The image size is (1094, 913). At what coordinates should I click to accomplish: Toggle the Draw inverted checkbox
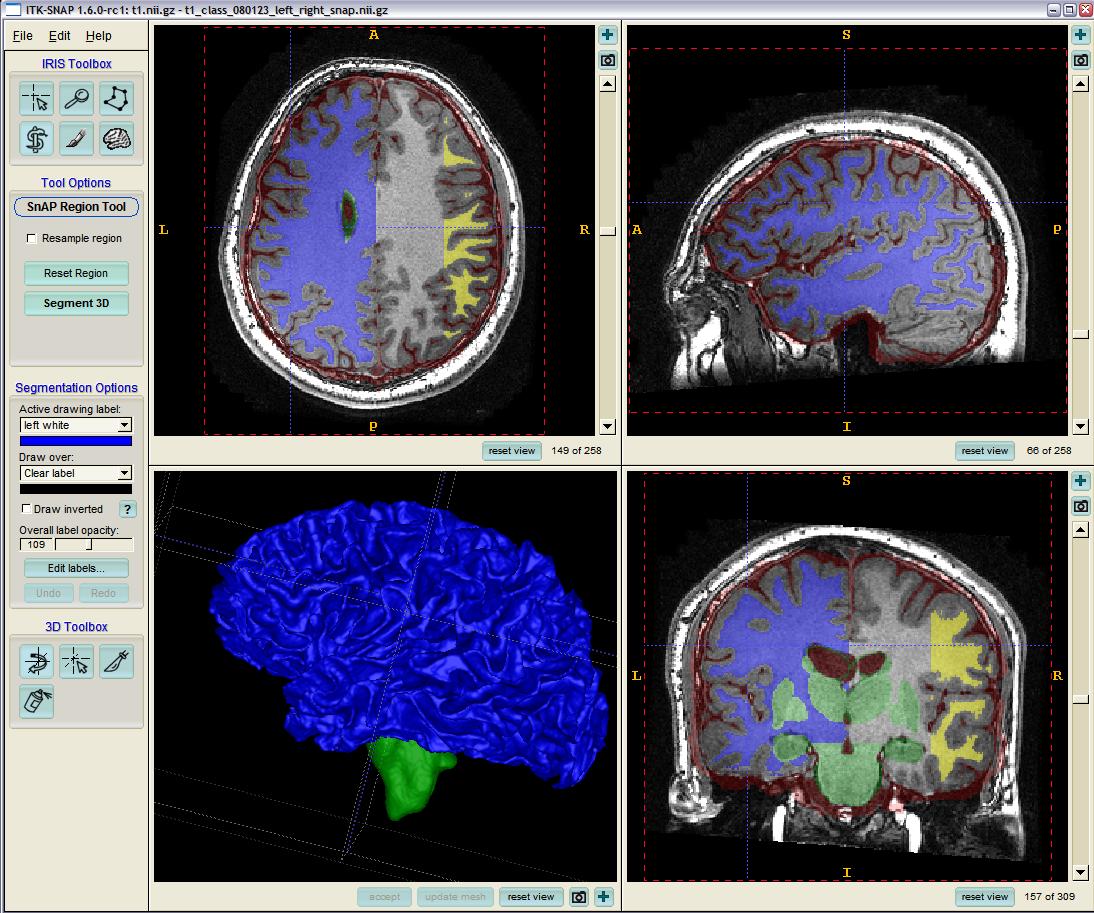[x=27, y=509]
